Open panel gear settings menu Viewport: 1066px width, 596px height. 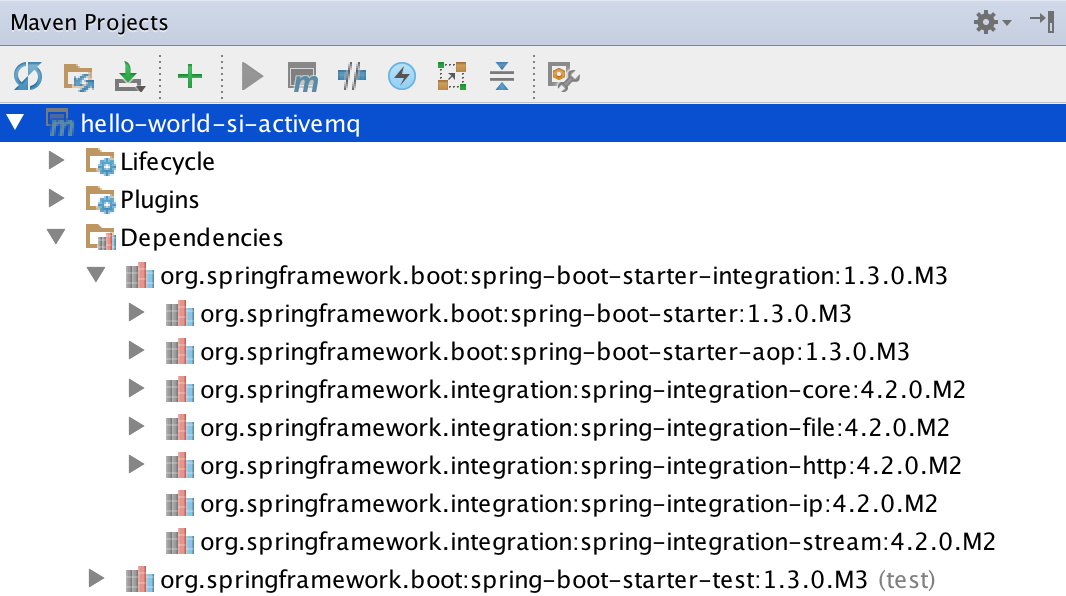(x=992, y=22)
